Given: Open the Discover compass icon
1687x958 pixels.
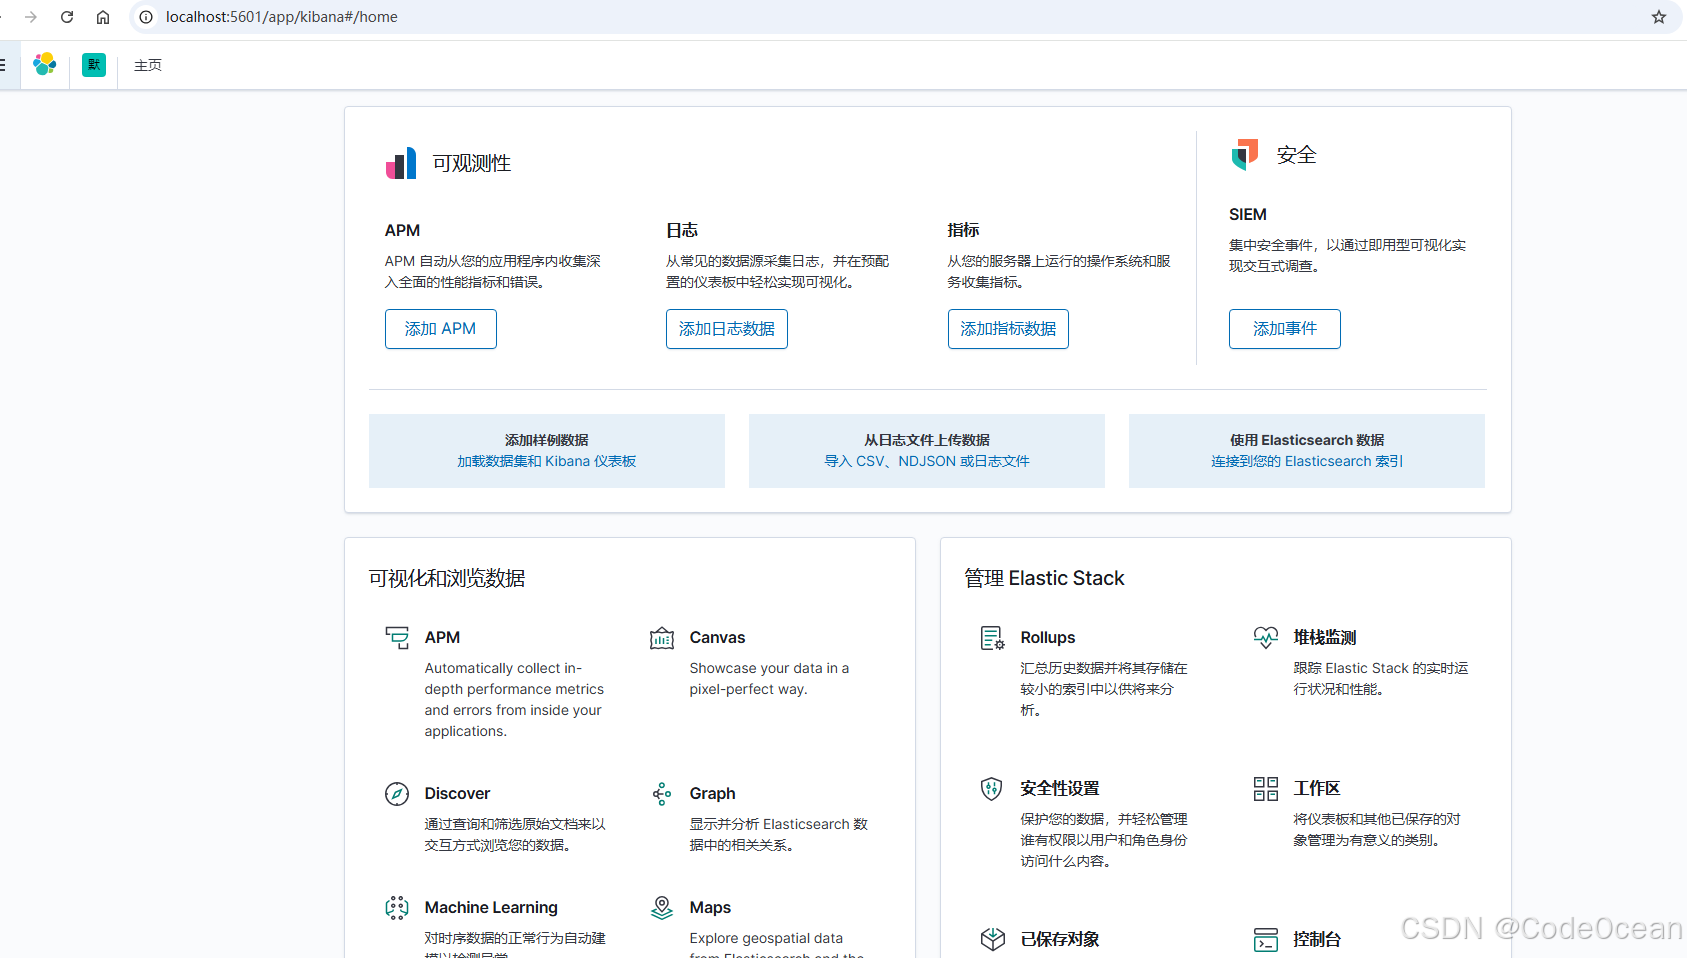Looking at the screenshot, I should pyautogui.click(x=397, y=794).
